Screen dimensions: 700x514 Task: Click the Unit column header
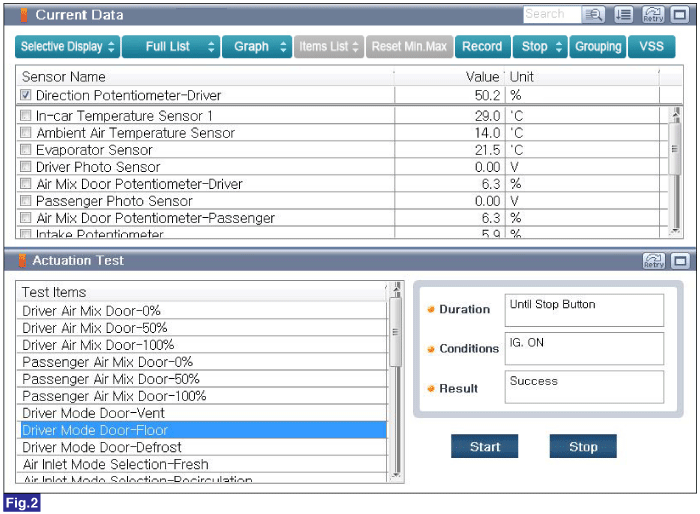point(582,77)
